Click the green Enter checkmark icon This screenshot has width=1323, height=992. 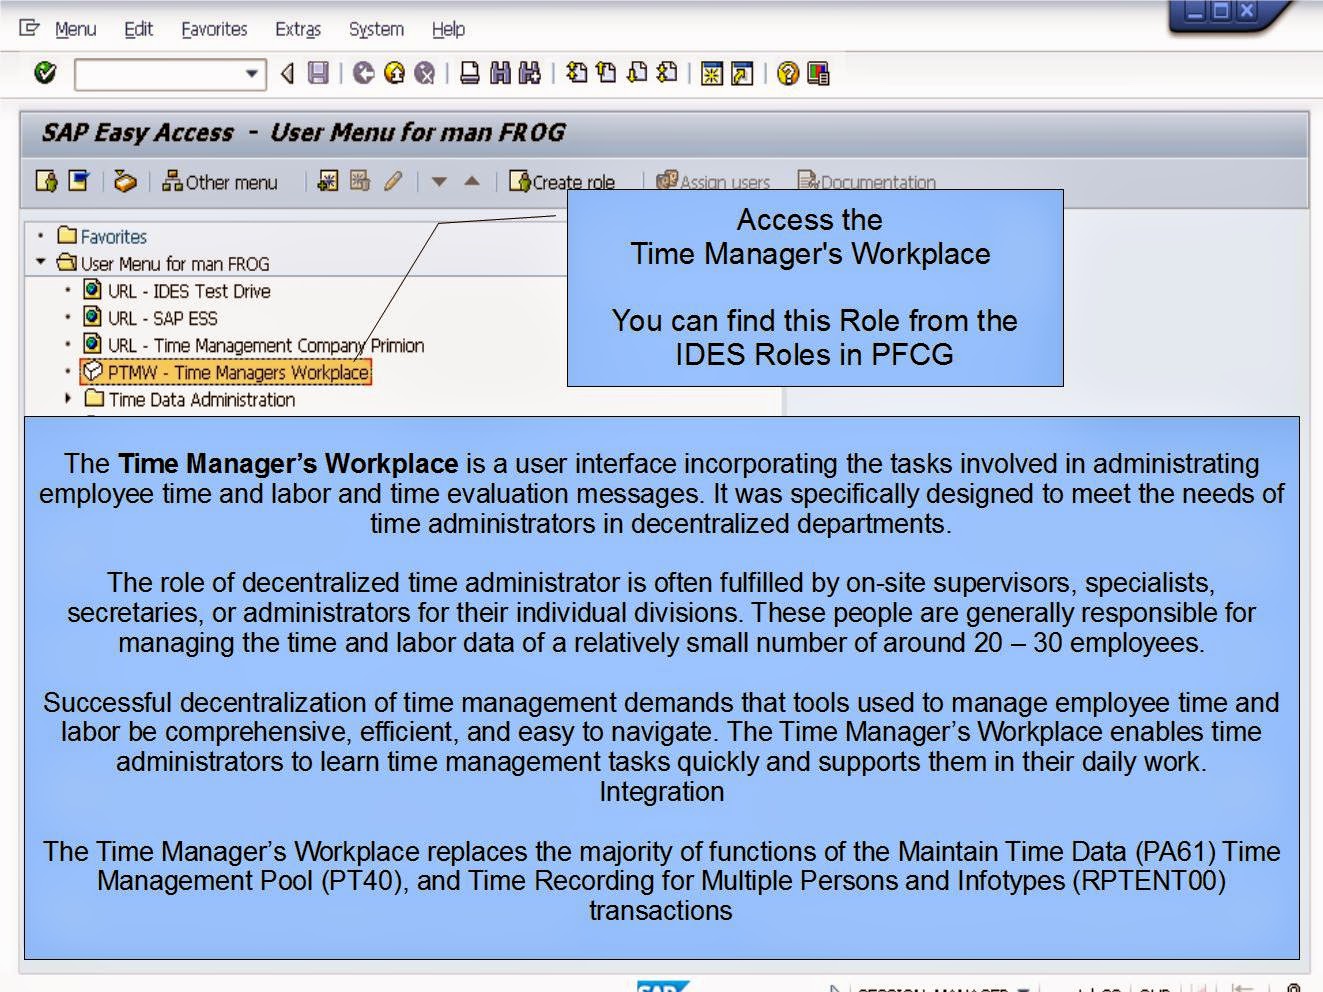[44, 72]
